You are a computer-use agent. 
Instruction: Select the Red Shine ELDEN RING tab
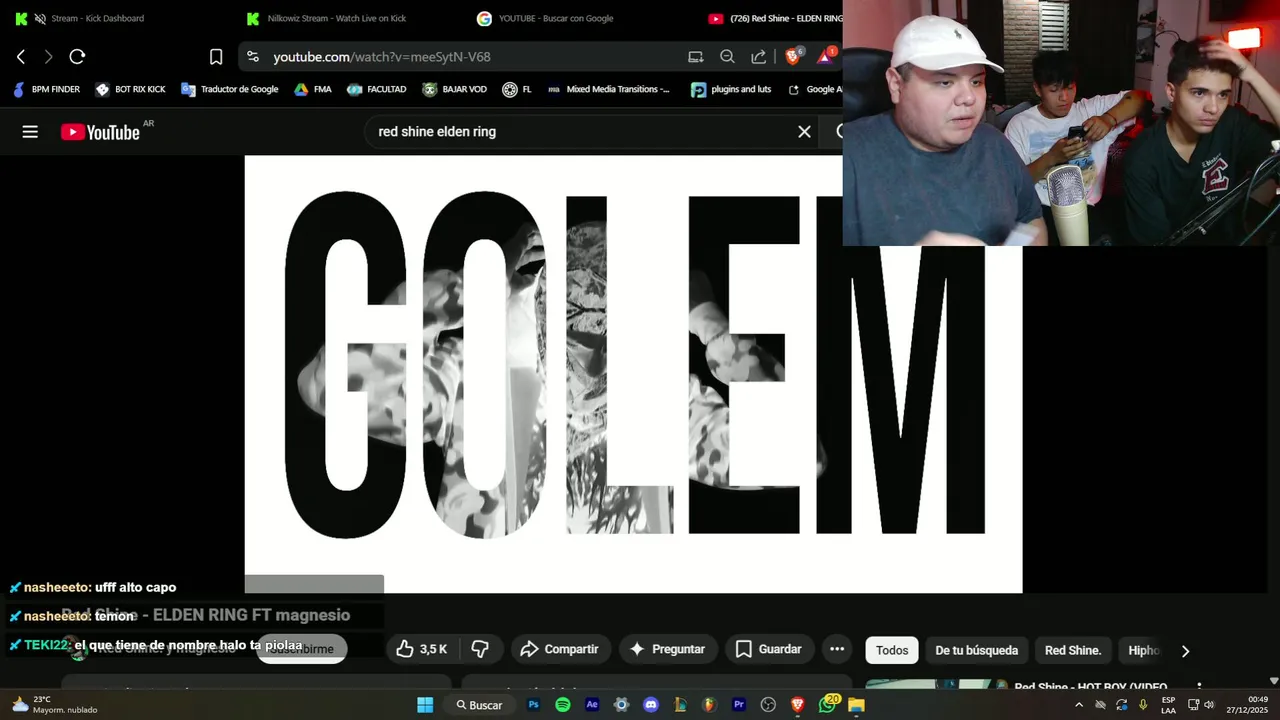point(774,18)
